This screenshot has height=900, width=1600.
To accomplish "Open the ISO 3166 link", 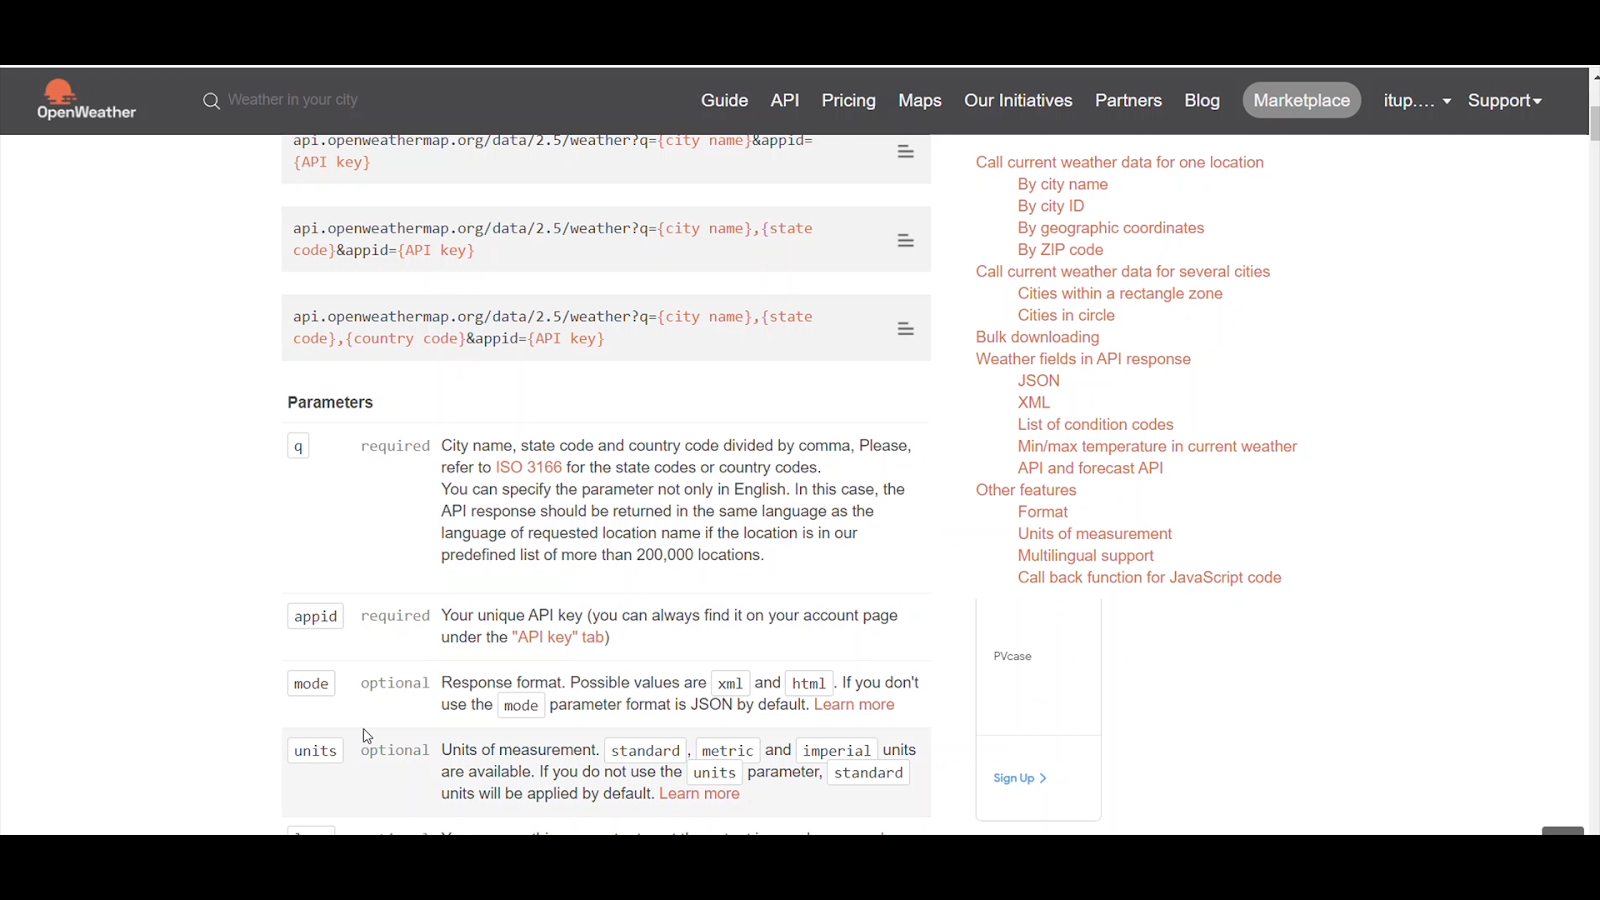I will point(529,468).
